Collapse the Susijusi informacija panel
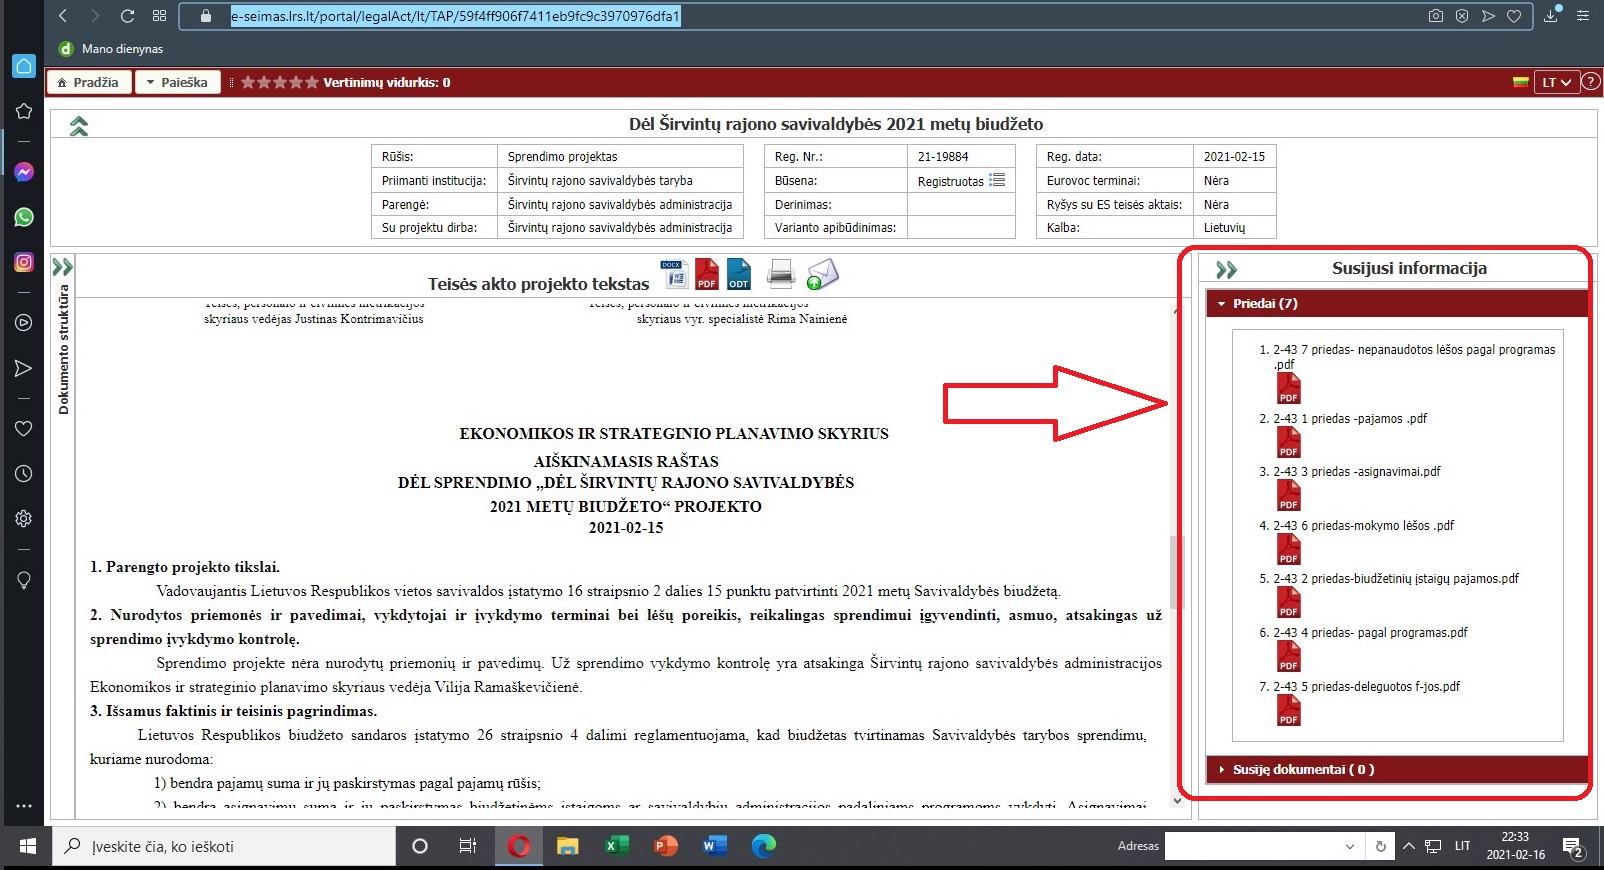The width and height of the screenshot is (1604, 870). pos(1226,269)
